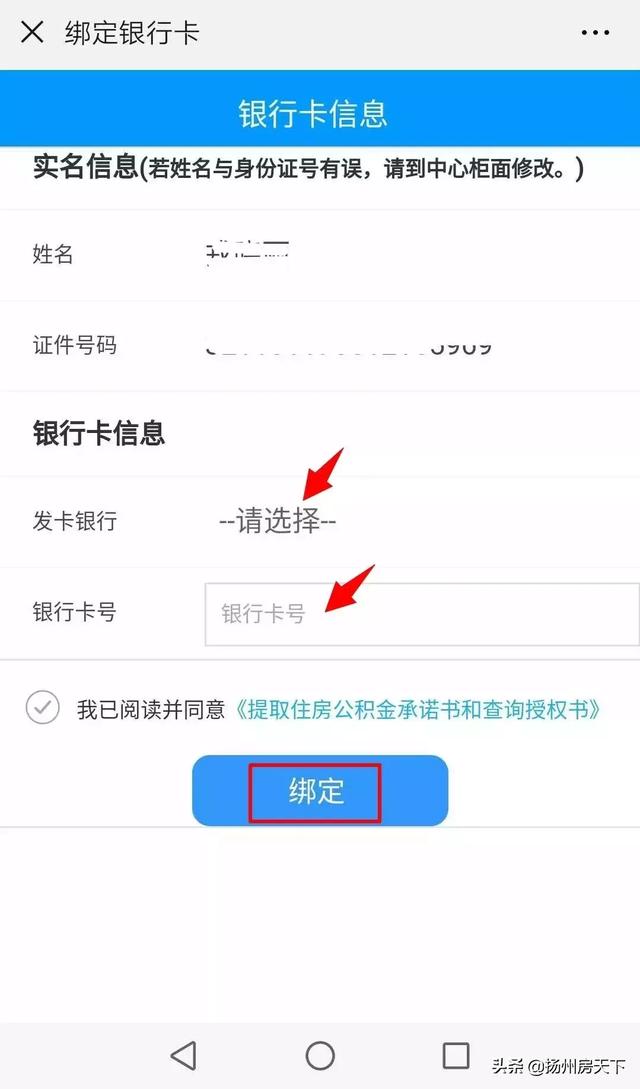The image size is (640, 1089).
Task: Click the masked name value field
Action: (x=247, y=254)
